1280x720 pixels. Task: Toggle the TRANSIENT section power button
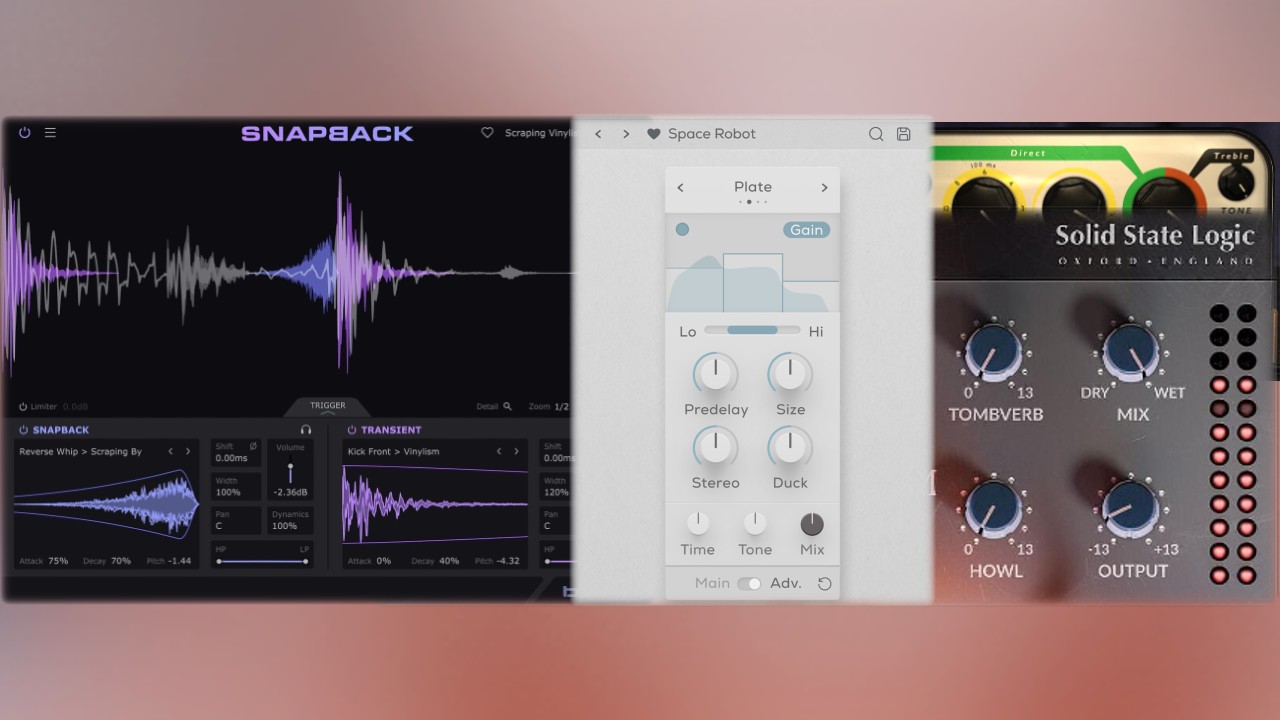[x=352, y=430]
